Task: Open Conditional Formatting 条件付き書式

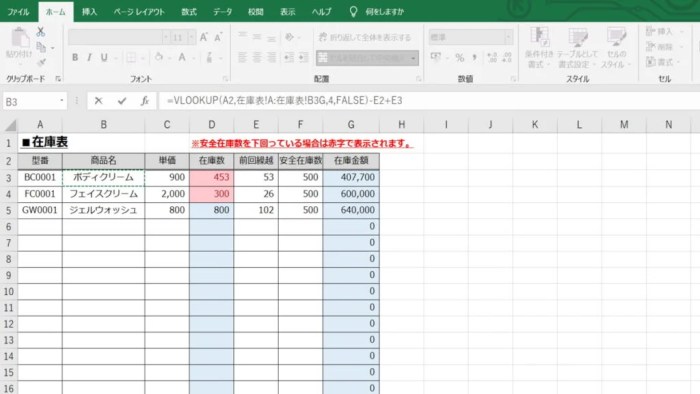Action: click(539, 48)
